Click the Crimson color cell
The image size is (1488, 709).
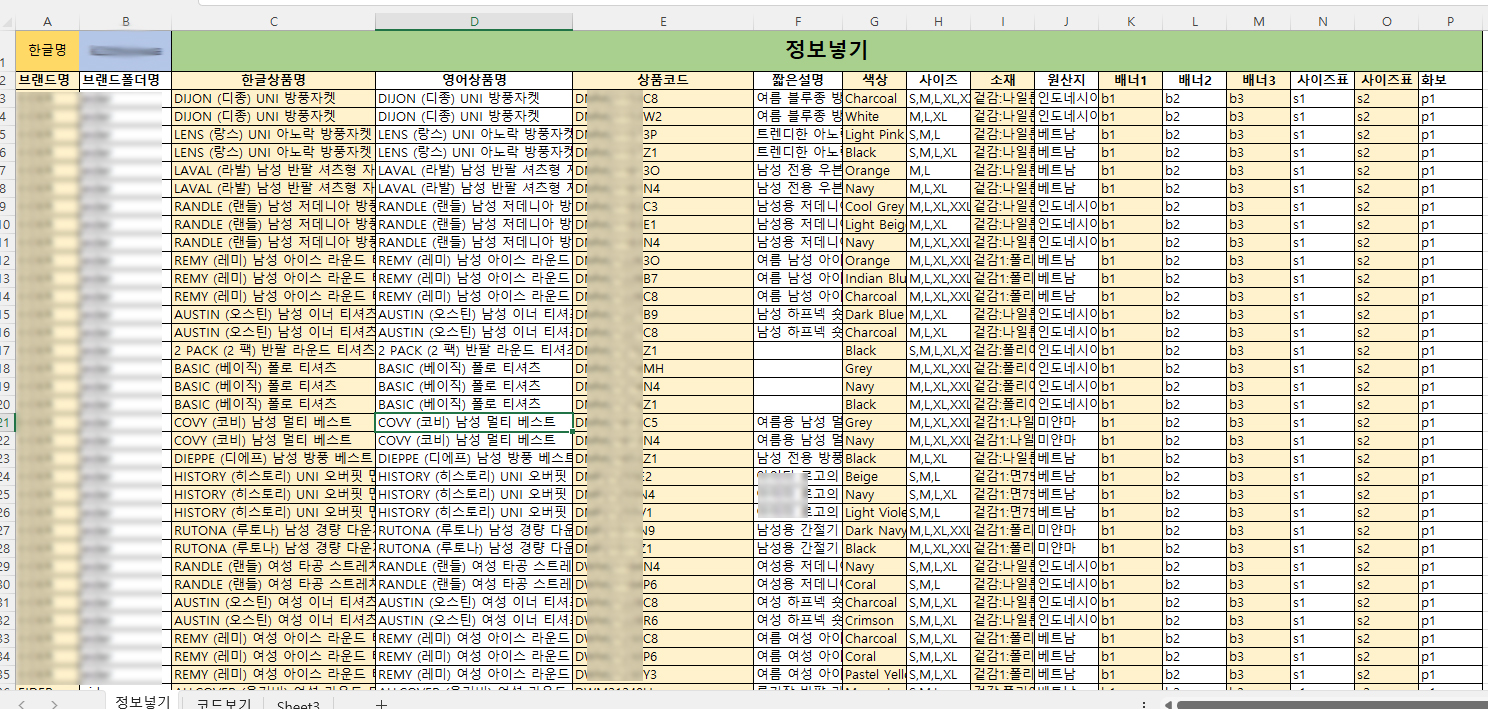click(874, 621)
